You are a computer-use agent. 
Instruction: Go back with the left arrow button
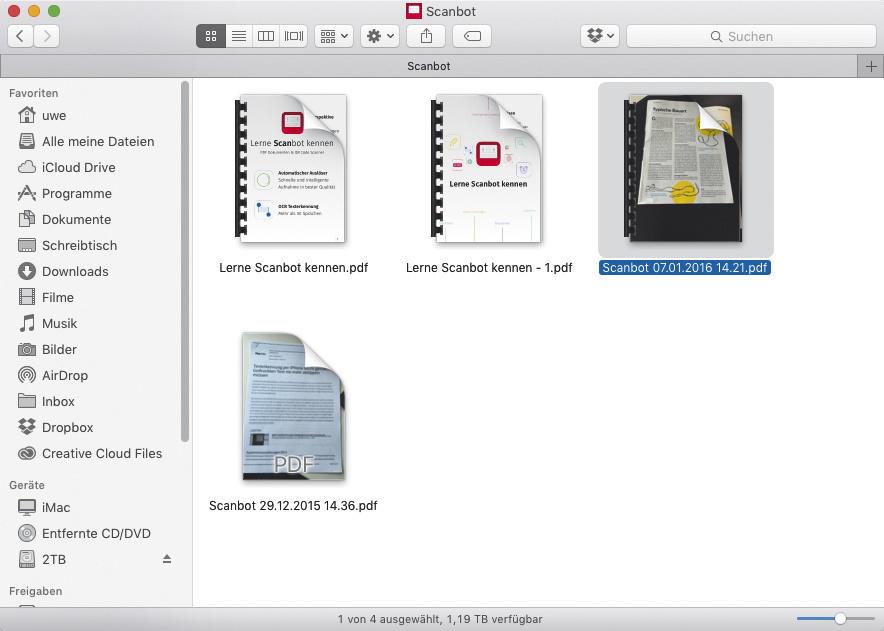20,36
